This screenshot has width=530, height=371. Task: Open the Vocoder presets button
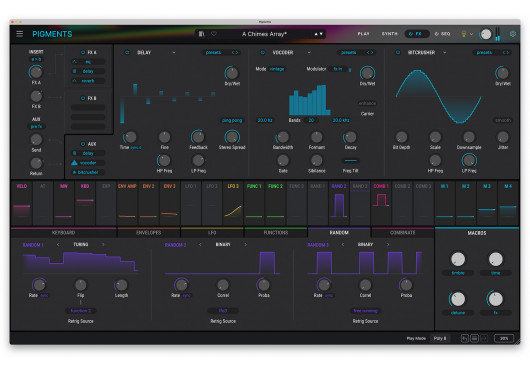click(348, 52)
